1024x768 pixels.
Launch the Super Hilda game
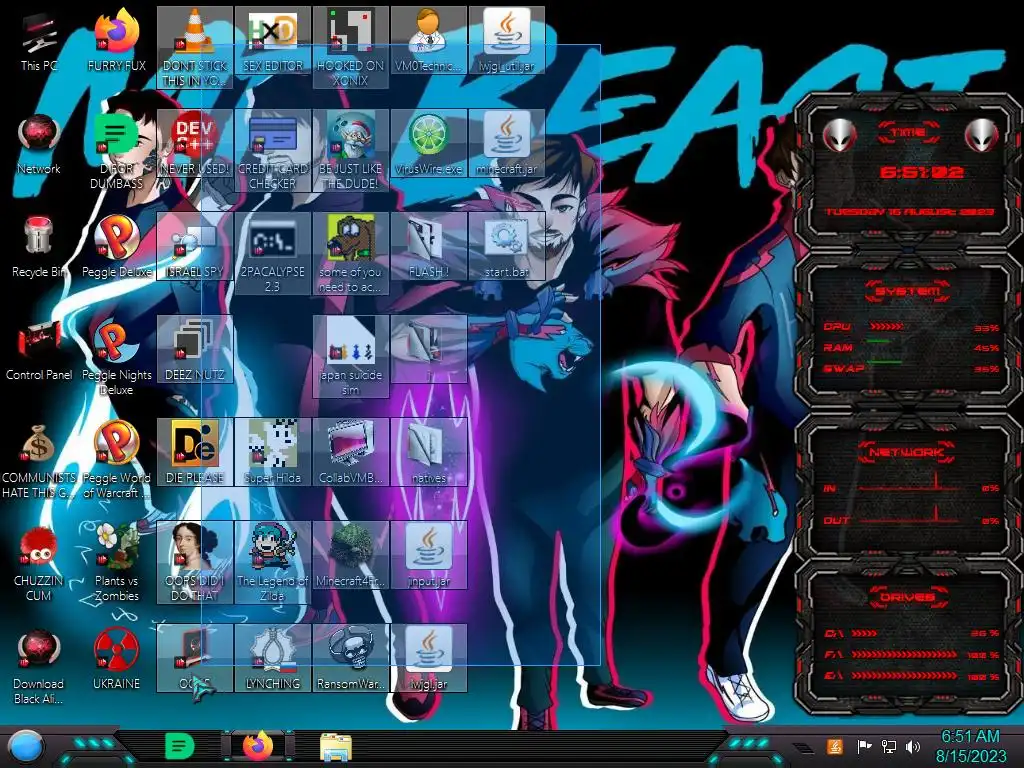click(272, 453)
